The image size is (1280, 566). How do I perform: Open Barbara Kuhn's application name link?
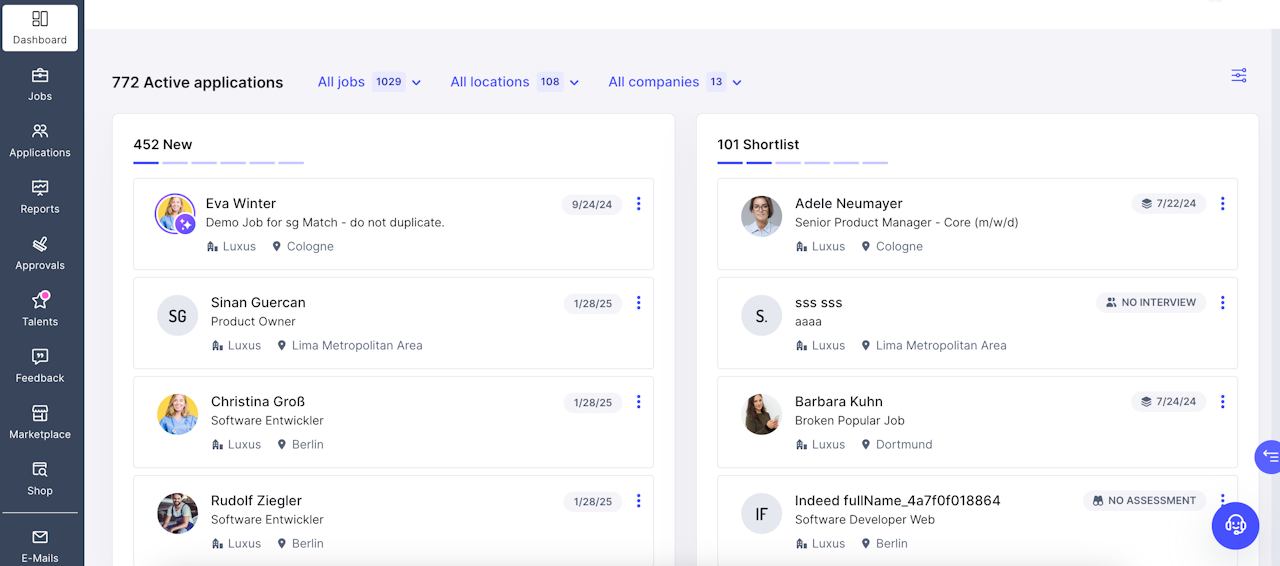pyautogui.click(x=838, y=401)
